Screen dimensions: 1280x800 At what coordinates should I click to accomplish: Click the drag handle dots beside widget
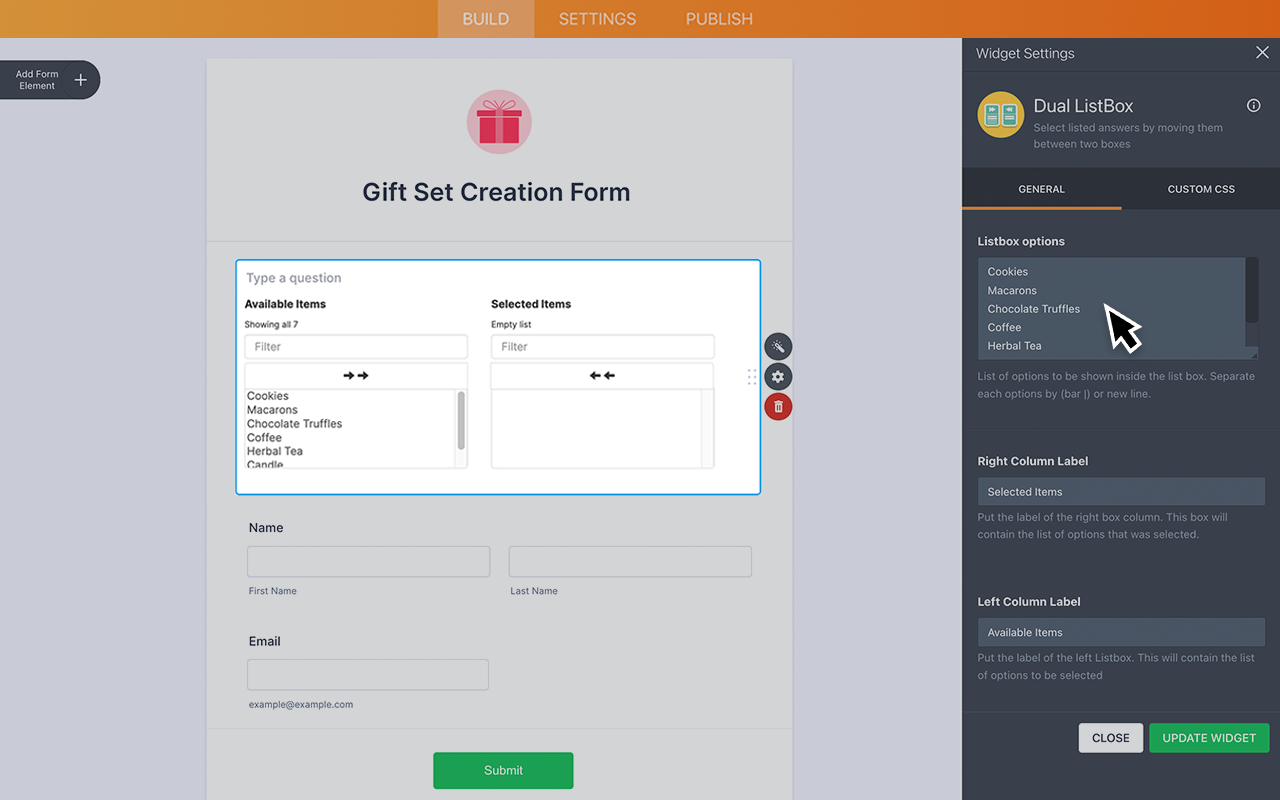(x=752, y=377)
